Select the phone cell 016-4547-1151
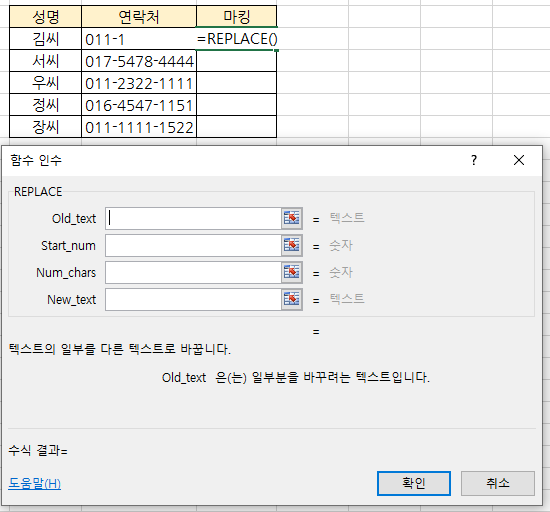Screen dimensions: 550x512 pos(139,105)
